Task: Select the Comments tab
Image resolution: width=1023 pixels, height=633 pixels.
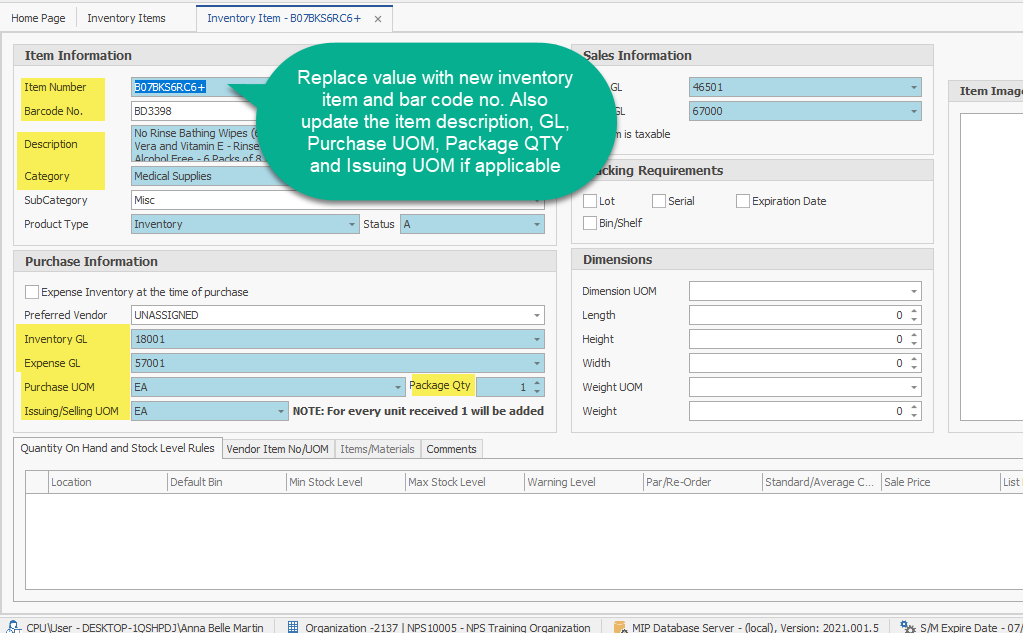Action: (451, 449)
